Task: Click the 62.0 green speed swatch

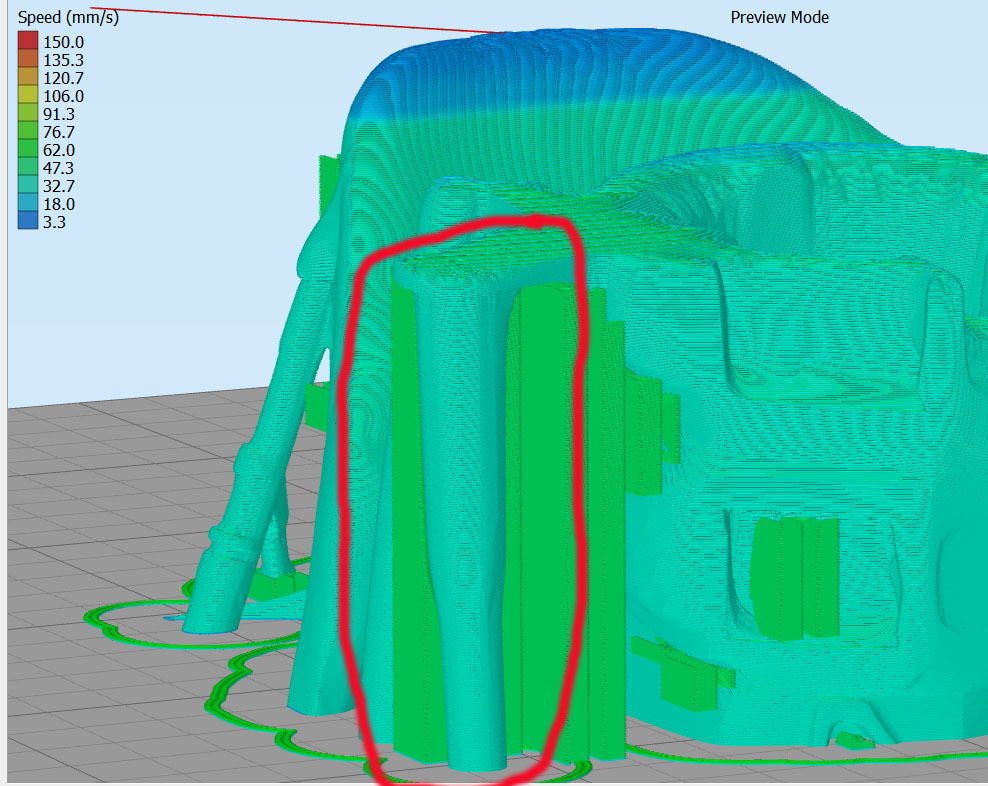Action: 28,149
